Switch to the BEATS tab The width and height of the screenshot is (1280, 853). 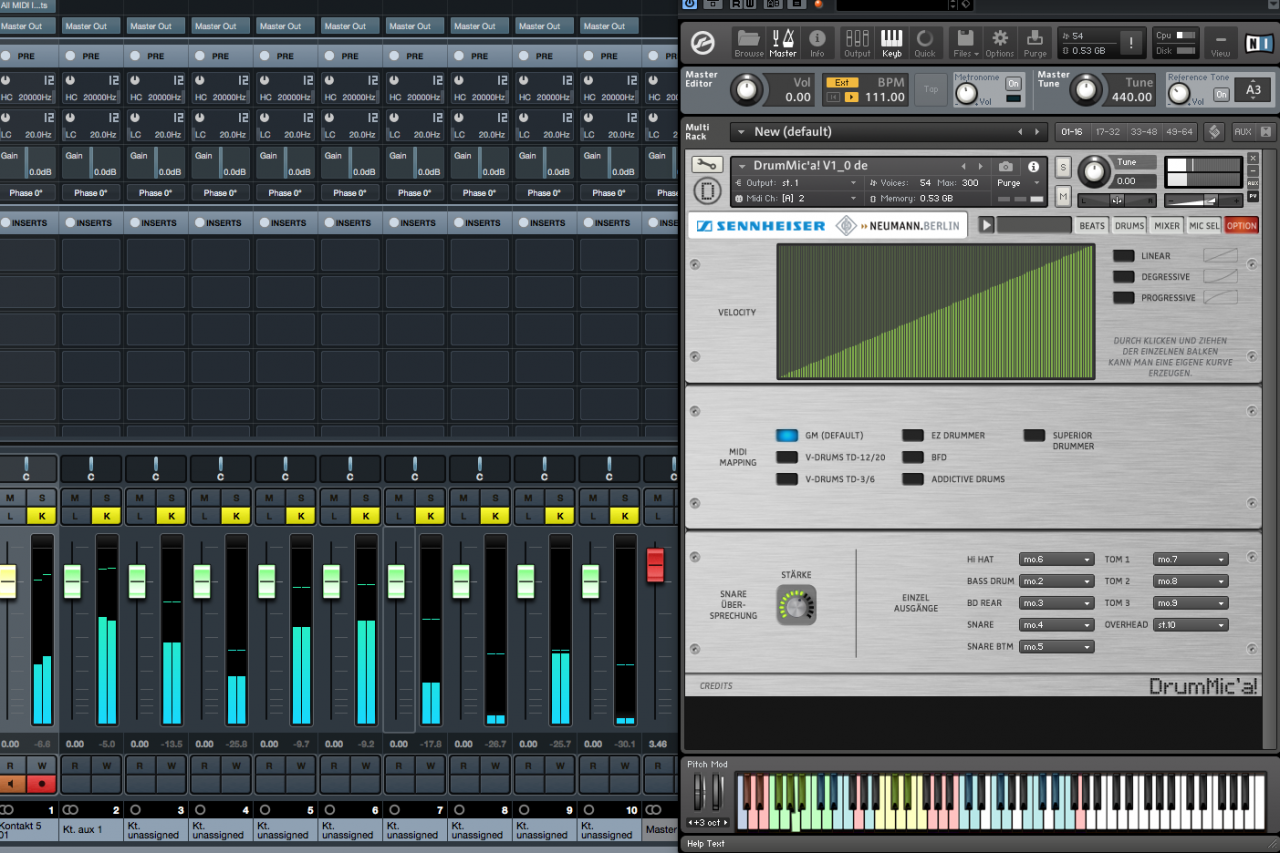(1092, 226)
